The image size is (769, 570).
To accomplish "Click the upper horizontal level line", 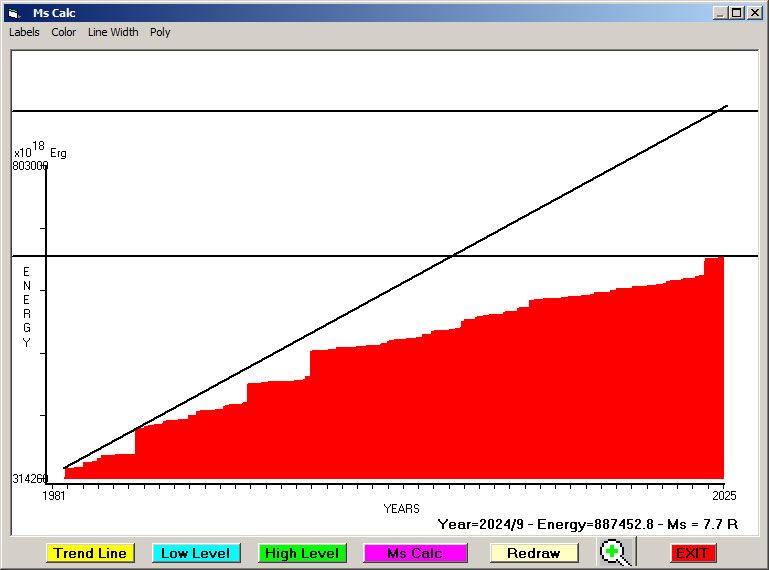I will 300,111.
